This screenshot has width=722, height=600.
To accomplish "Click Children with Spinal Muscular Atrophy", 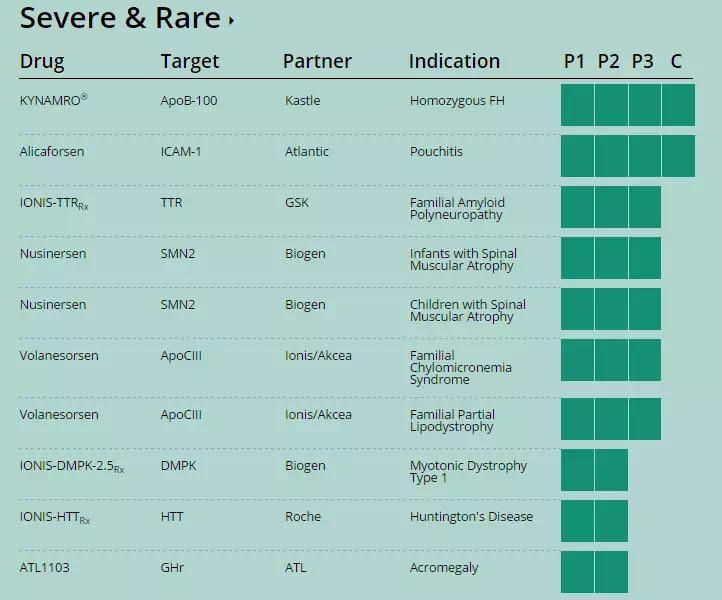I will pos(468,311).
